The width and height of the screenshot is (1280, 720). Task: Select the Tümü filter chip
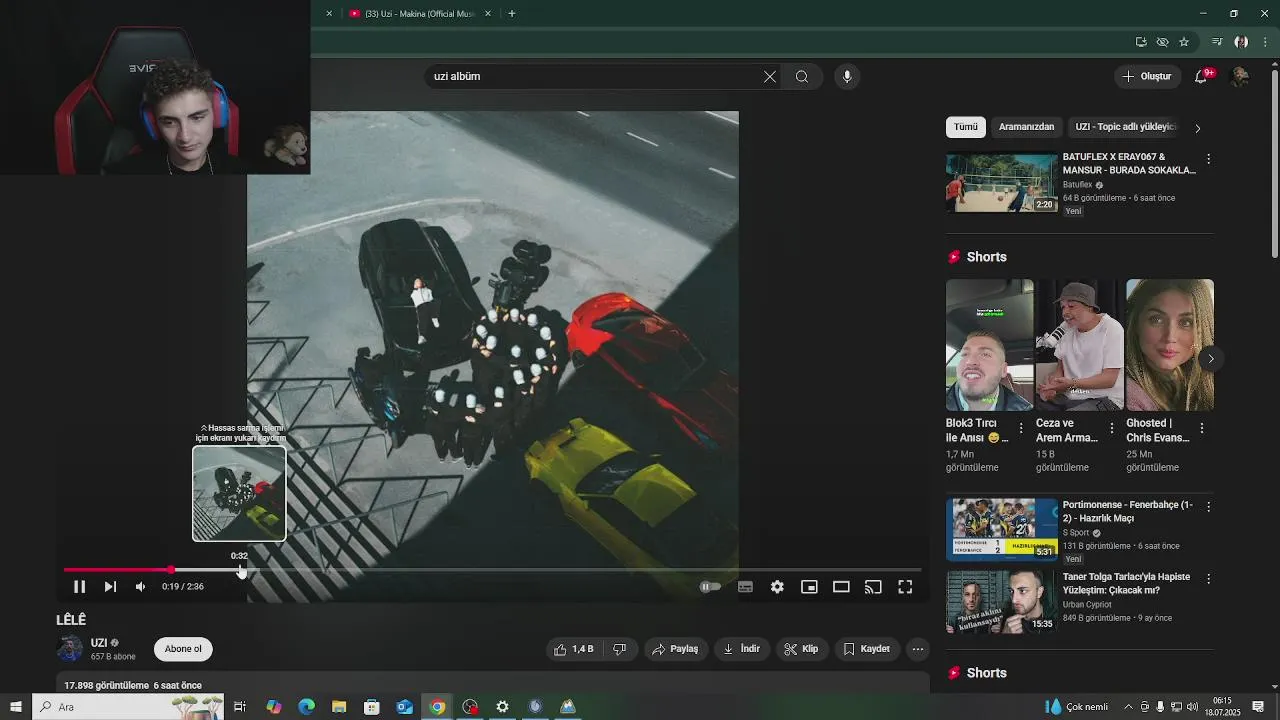click(x=966, y=127)
